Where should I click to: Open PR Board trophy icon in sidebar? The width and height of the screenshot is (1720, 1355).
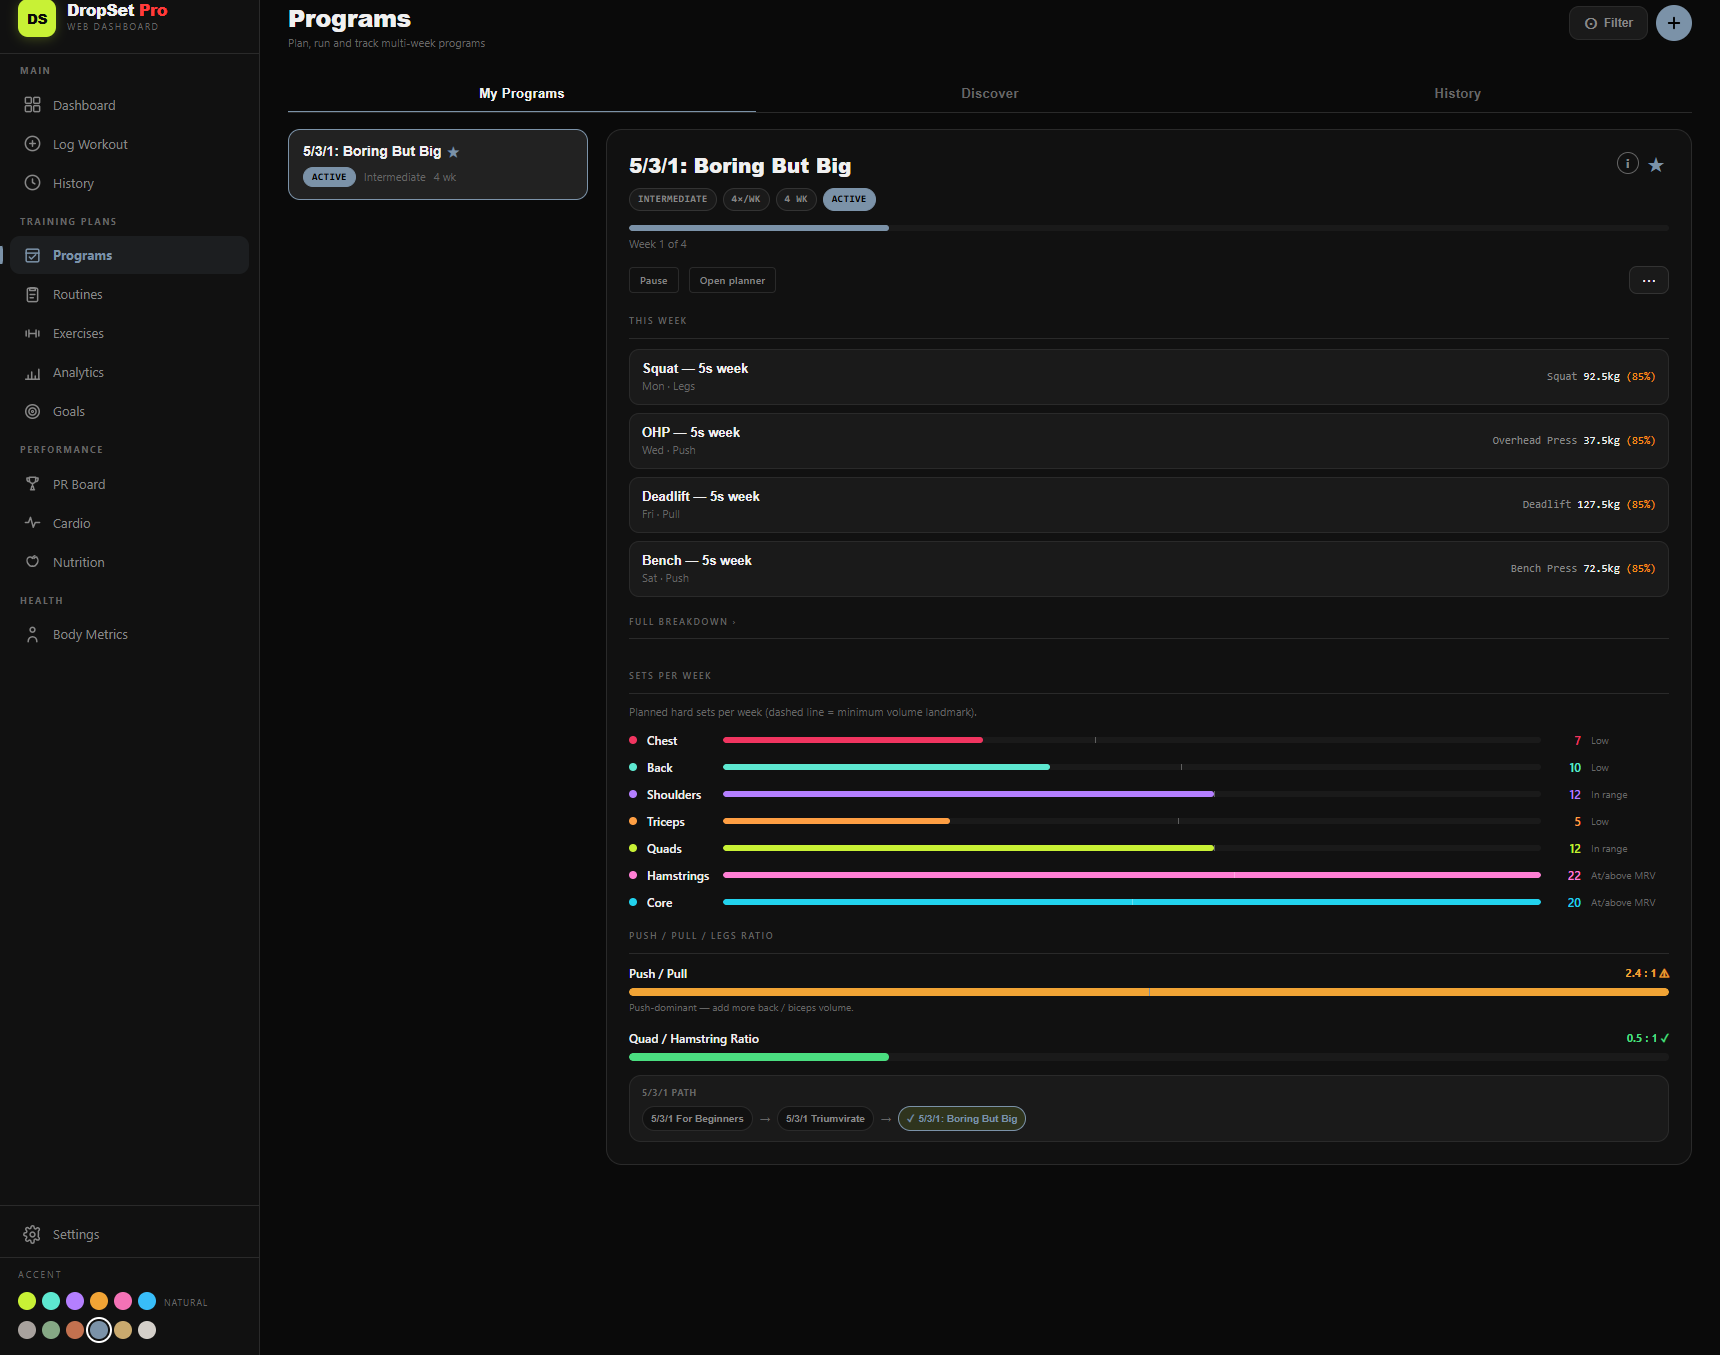(32, 484)
